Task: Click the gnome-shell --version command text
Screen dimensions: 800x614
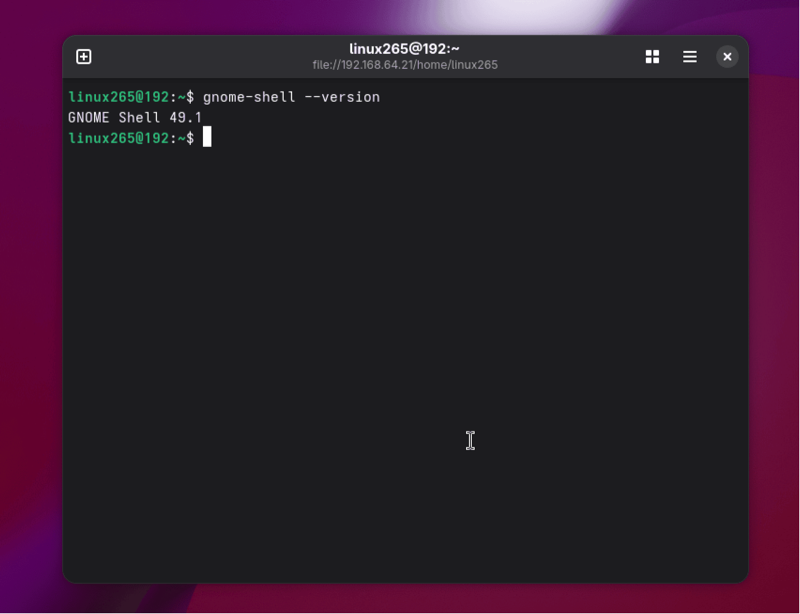Action: tap(291, 97)
